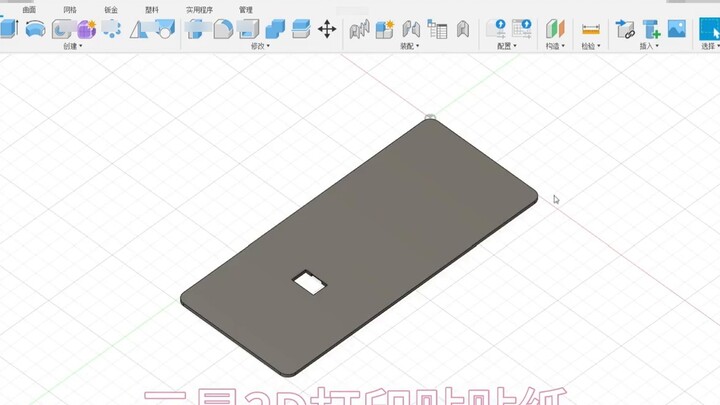Switch to the 实用程序 tab
Viewport: 720px width, 405px height.
199,10
